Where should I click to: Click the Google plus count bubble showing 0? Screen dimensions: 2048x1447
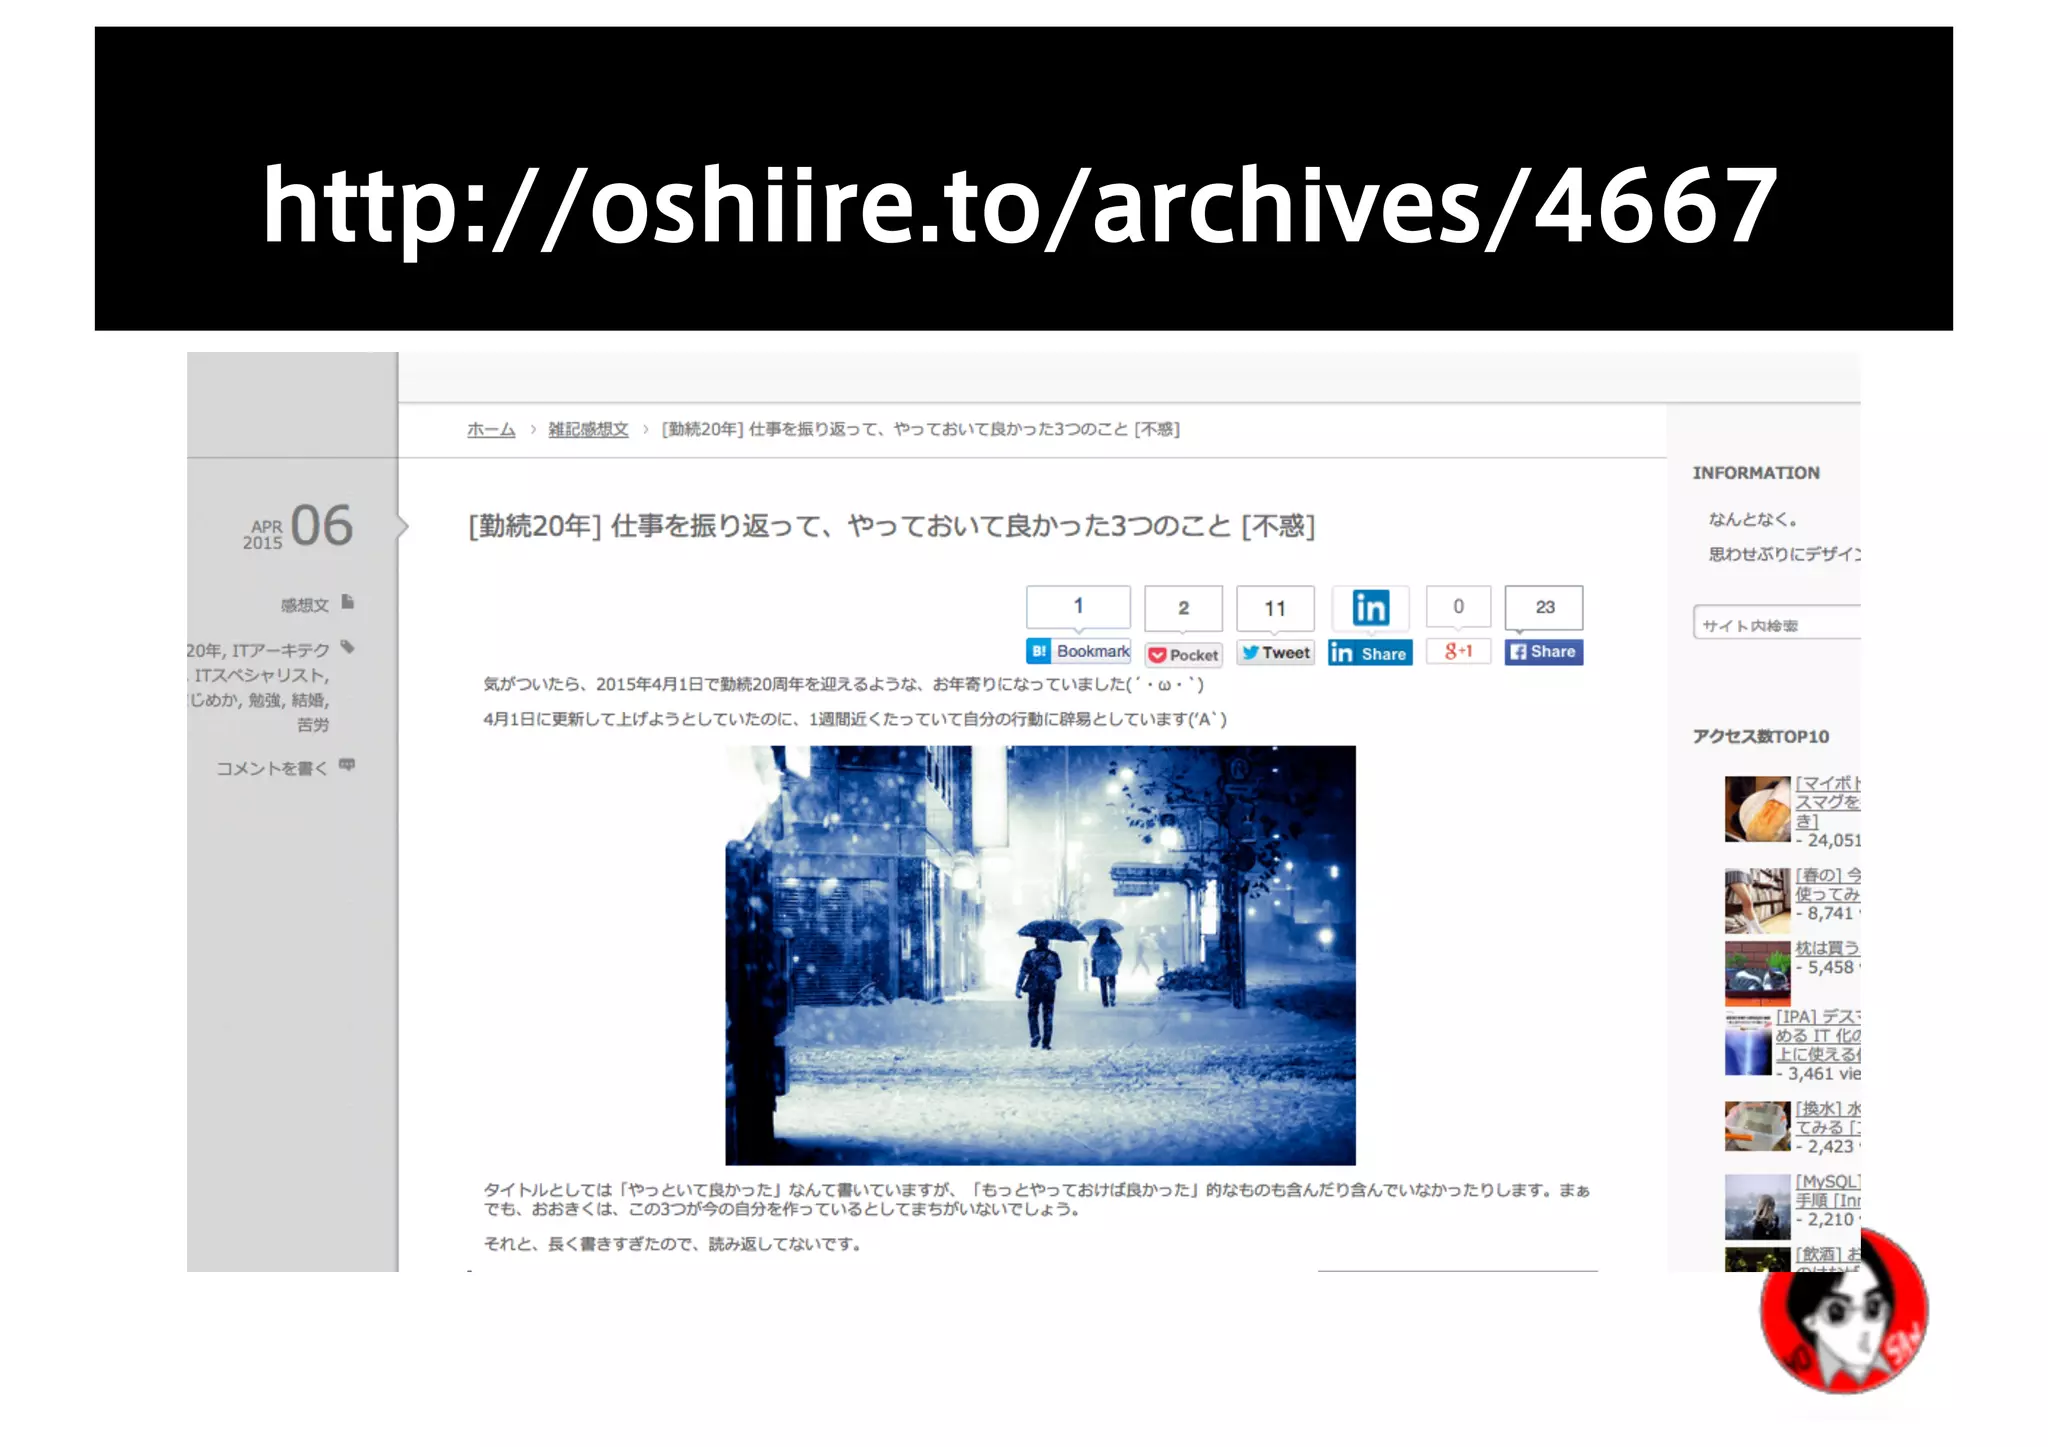1458,606
